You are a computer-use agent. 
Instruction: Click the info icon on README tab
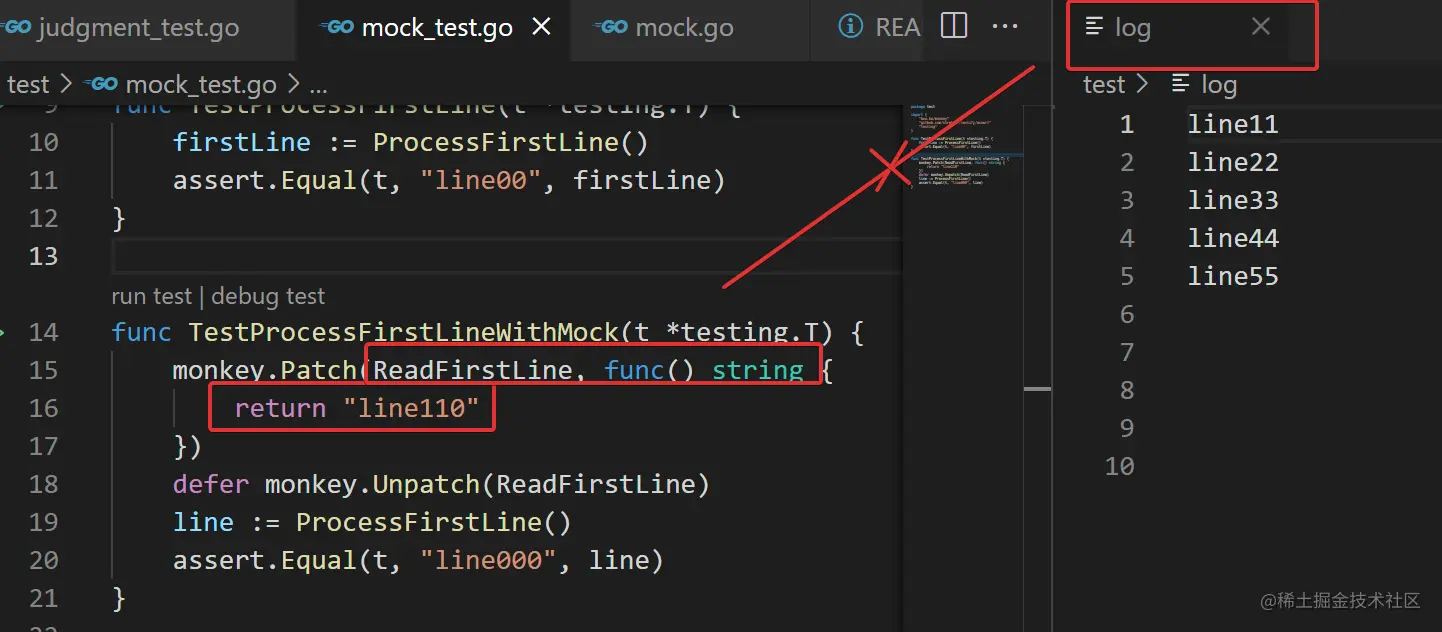pos(851,27)
